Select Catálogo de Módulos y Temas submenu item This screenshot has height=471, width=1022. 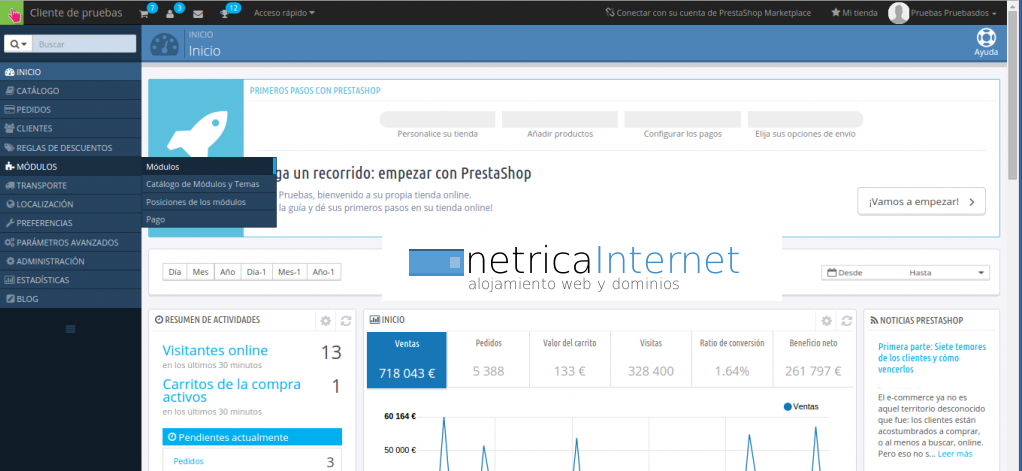[209, 184]
